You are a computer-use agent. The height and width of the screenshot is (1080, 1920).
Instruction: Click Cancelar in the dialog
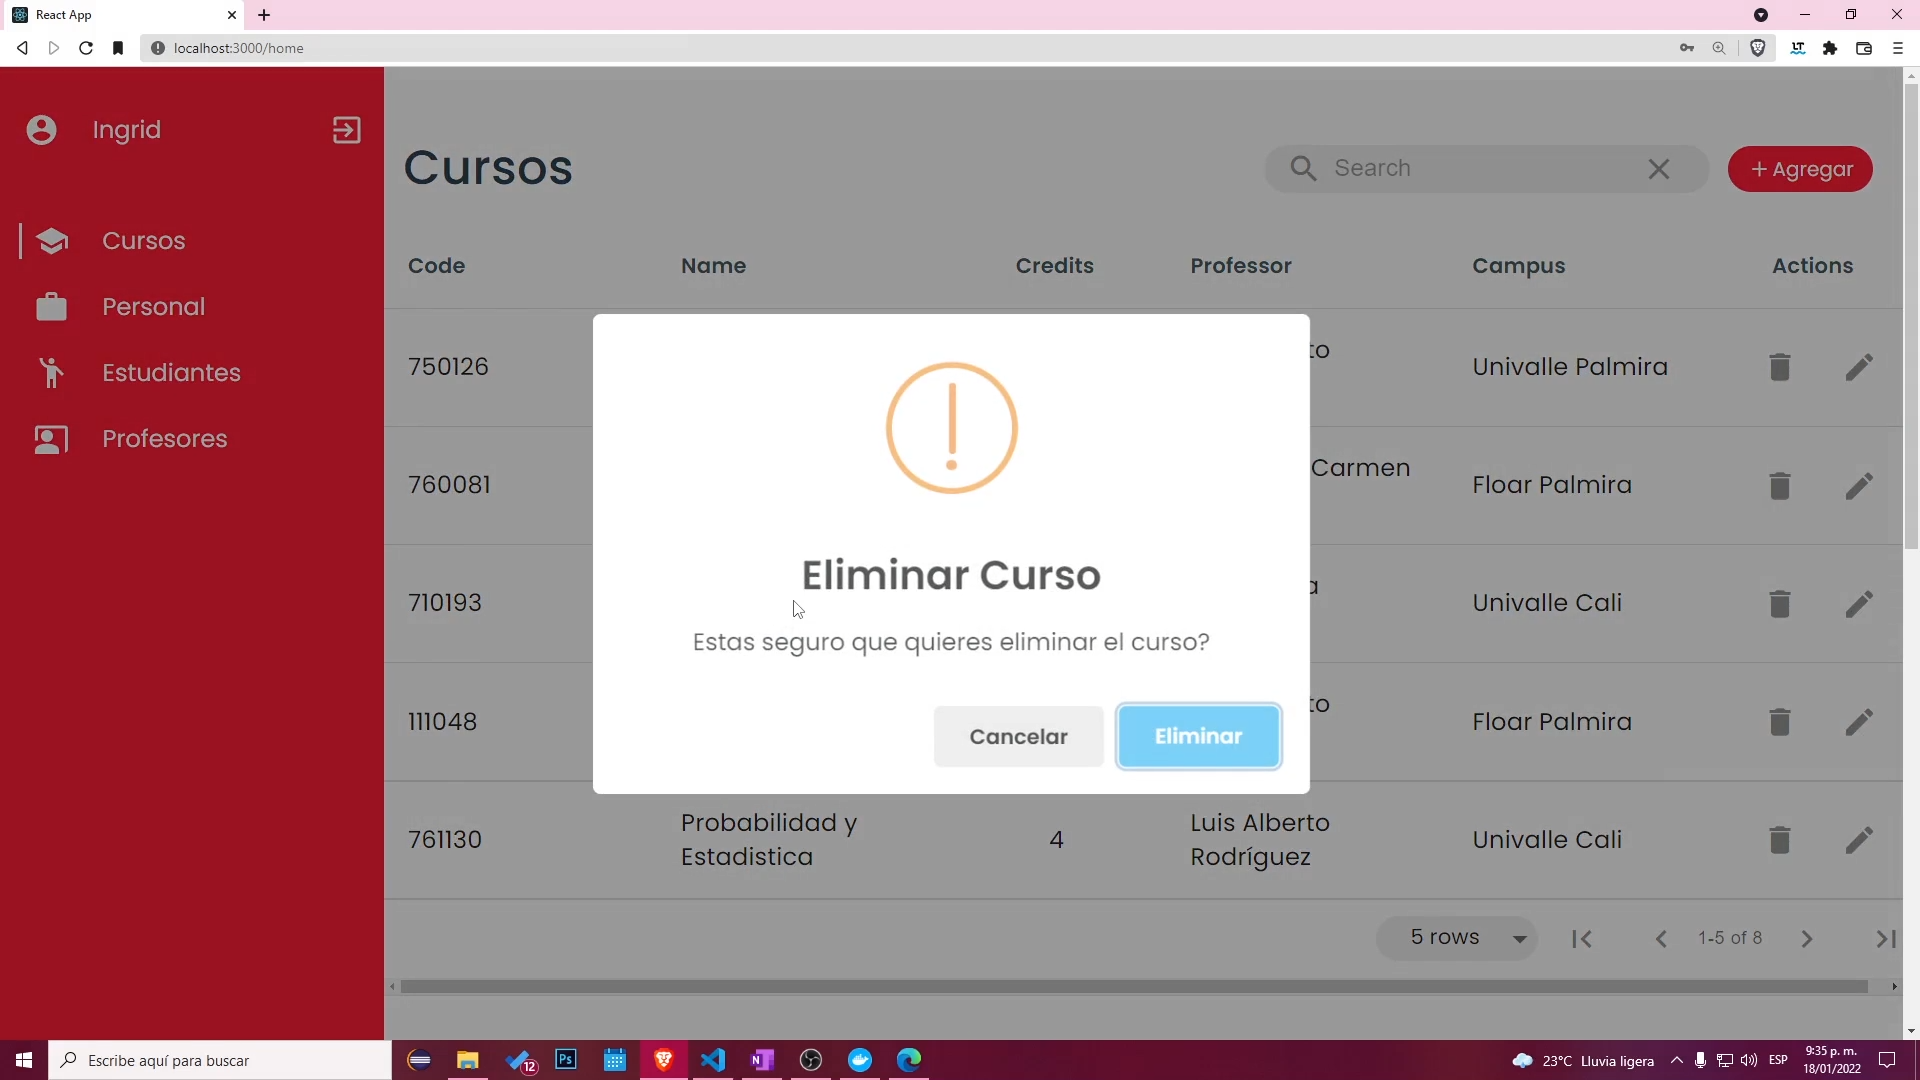click(x=1018, y=736)
